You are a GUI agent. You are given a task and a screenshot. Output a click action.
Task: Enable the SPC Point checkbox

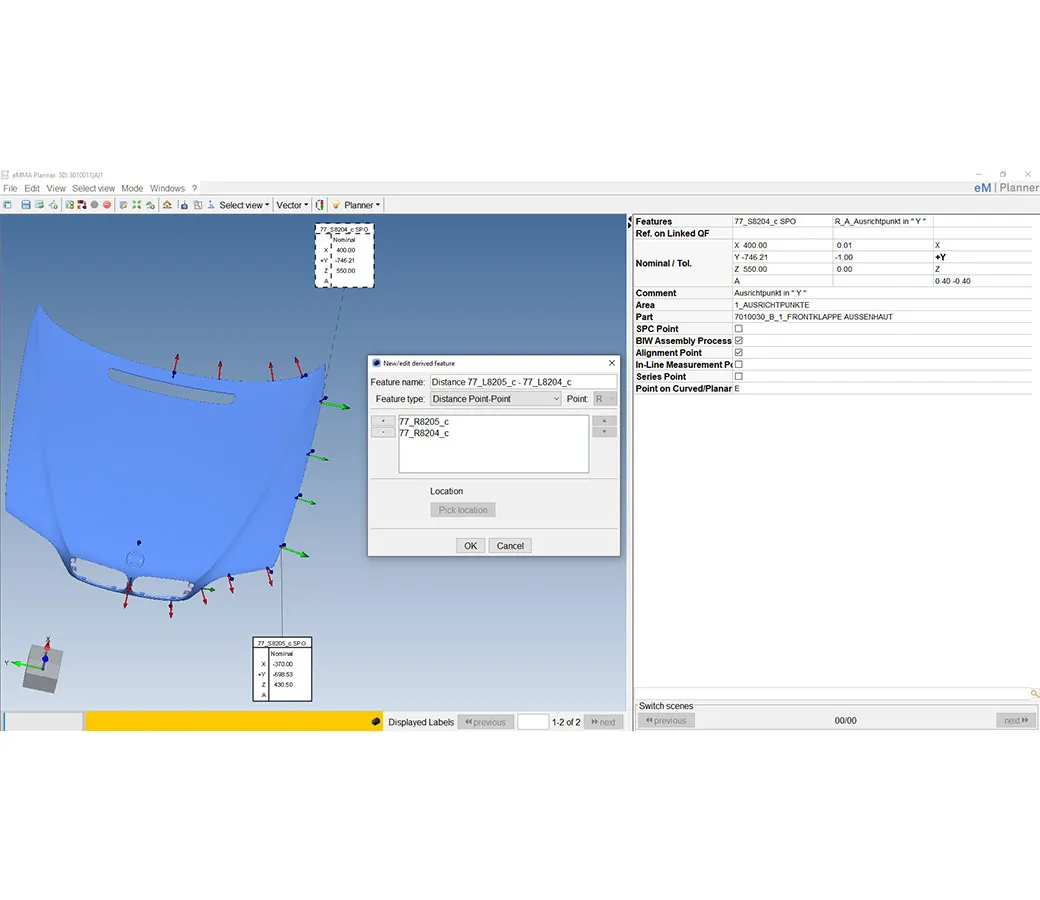(x=739, y=329)
